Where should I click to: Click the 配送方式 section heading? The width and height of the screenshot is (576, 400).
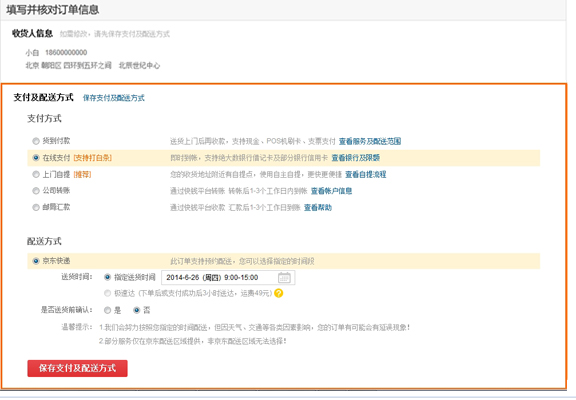(x=44, y=241)
